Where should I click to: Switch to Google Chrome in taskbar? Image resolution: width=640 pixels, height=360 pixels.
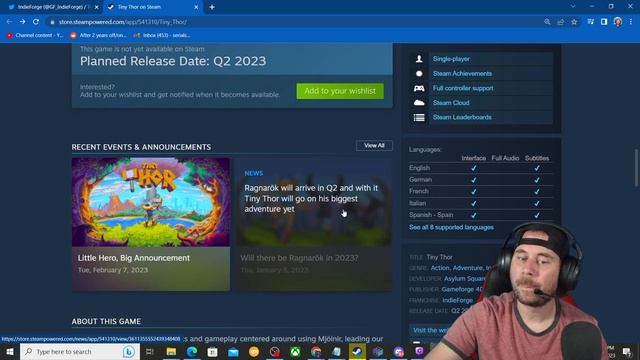316,351
